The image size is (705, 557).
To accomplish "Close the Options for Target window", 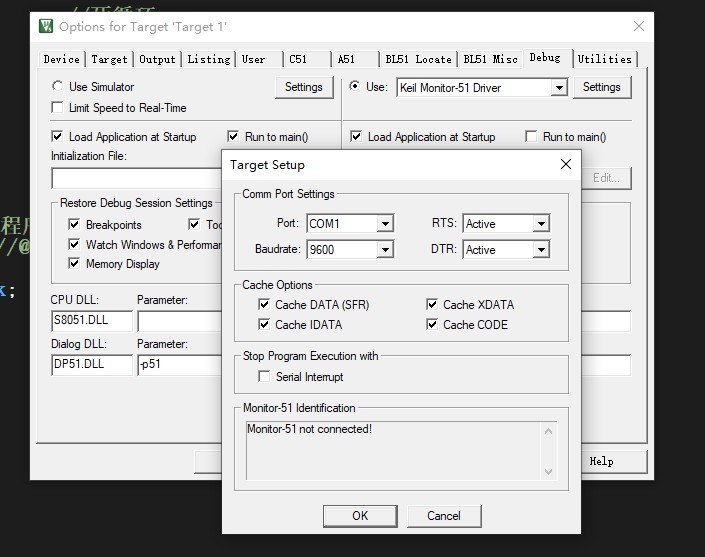I will tap(639, 26).
